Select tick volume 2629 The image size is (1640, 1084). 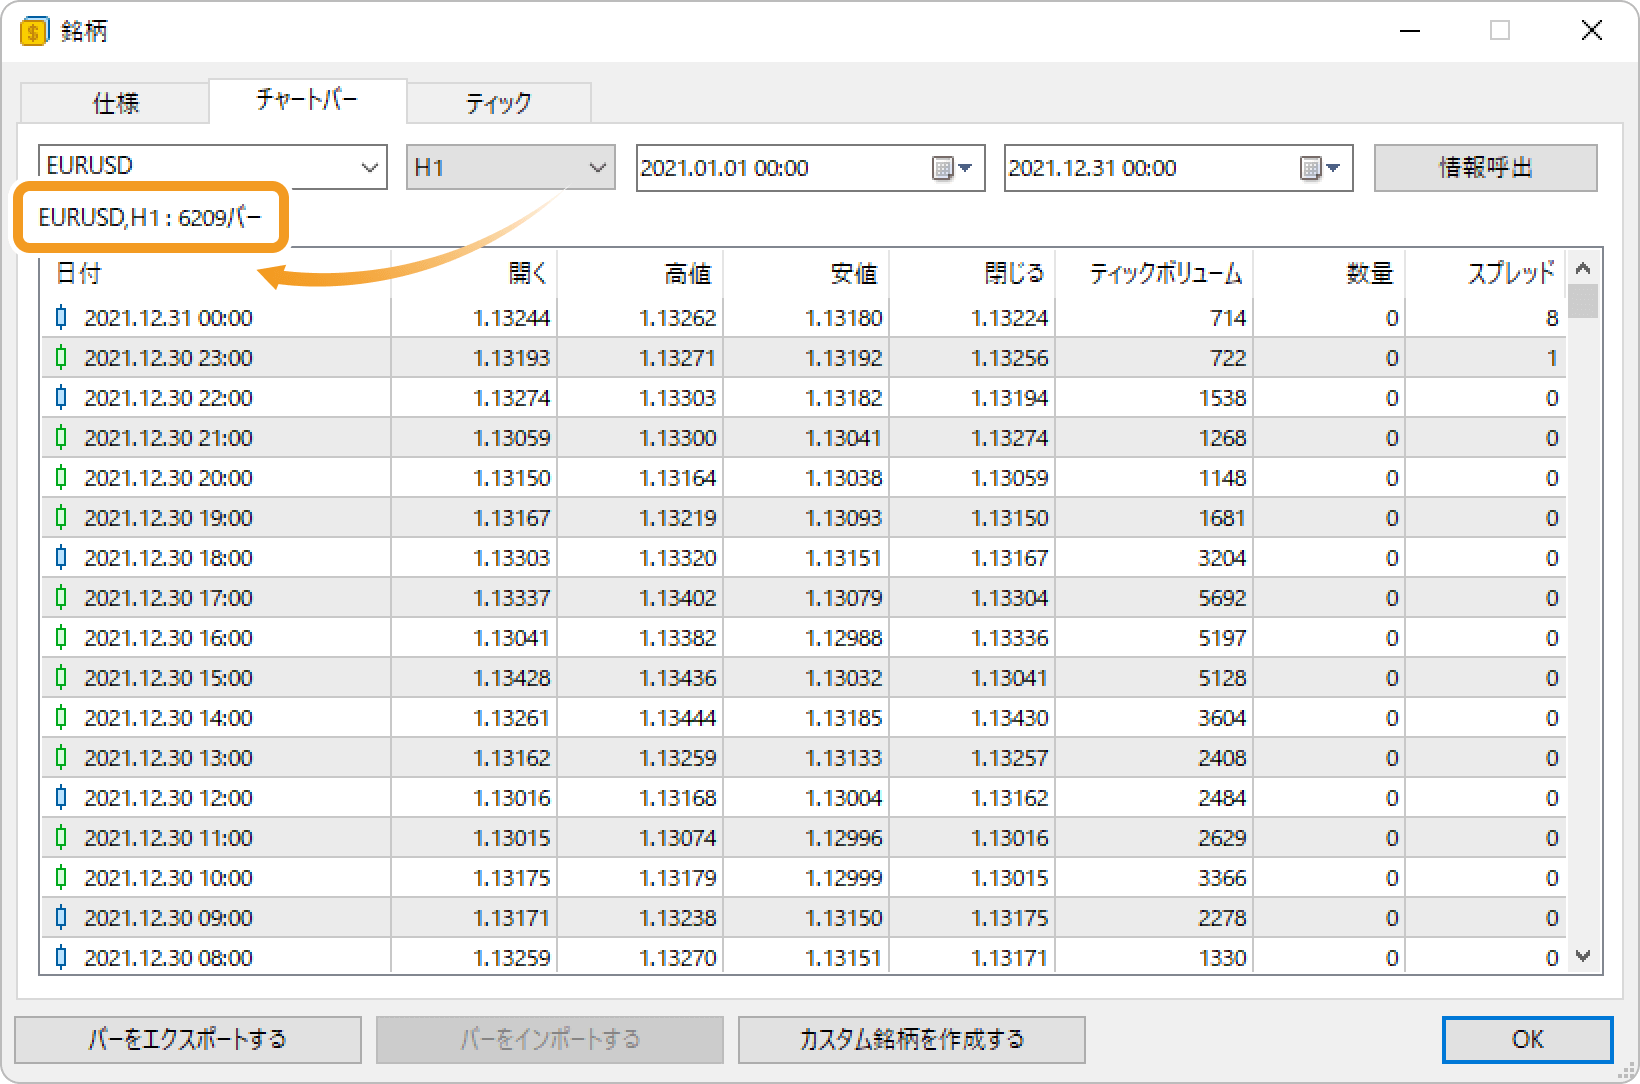[x=1222, y=838]
